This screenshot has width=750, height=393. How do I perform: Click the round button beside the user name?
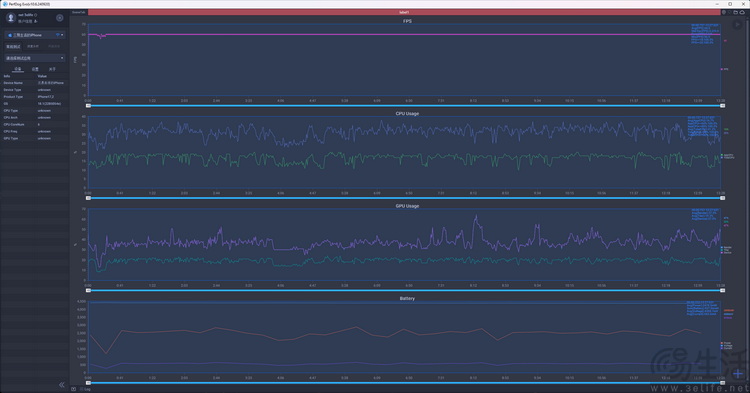(x=60, y=18)
